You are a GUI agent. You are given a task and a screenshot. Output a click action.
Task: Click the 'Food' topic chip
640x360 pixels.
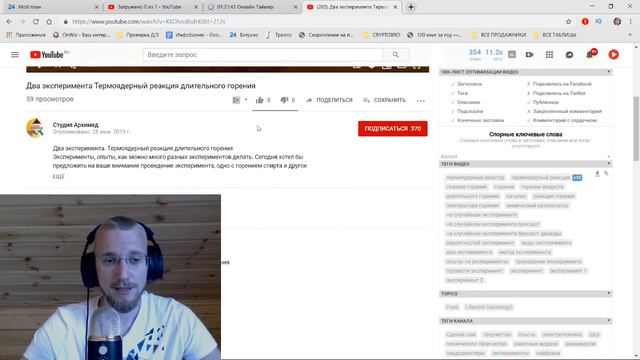[x=452, y=307]
